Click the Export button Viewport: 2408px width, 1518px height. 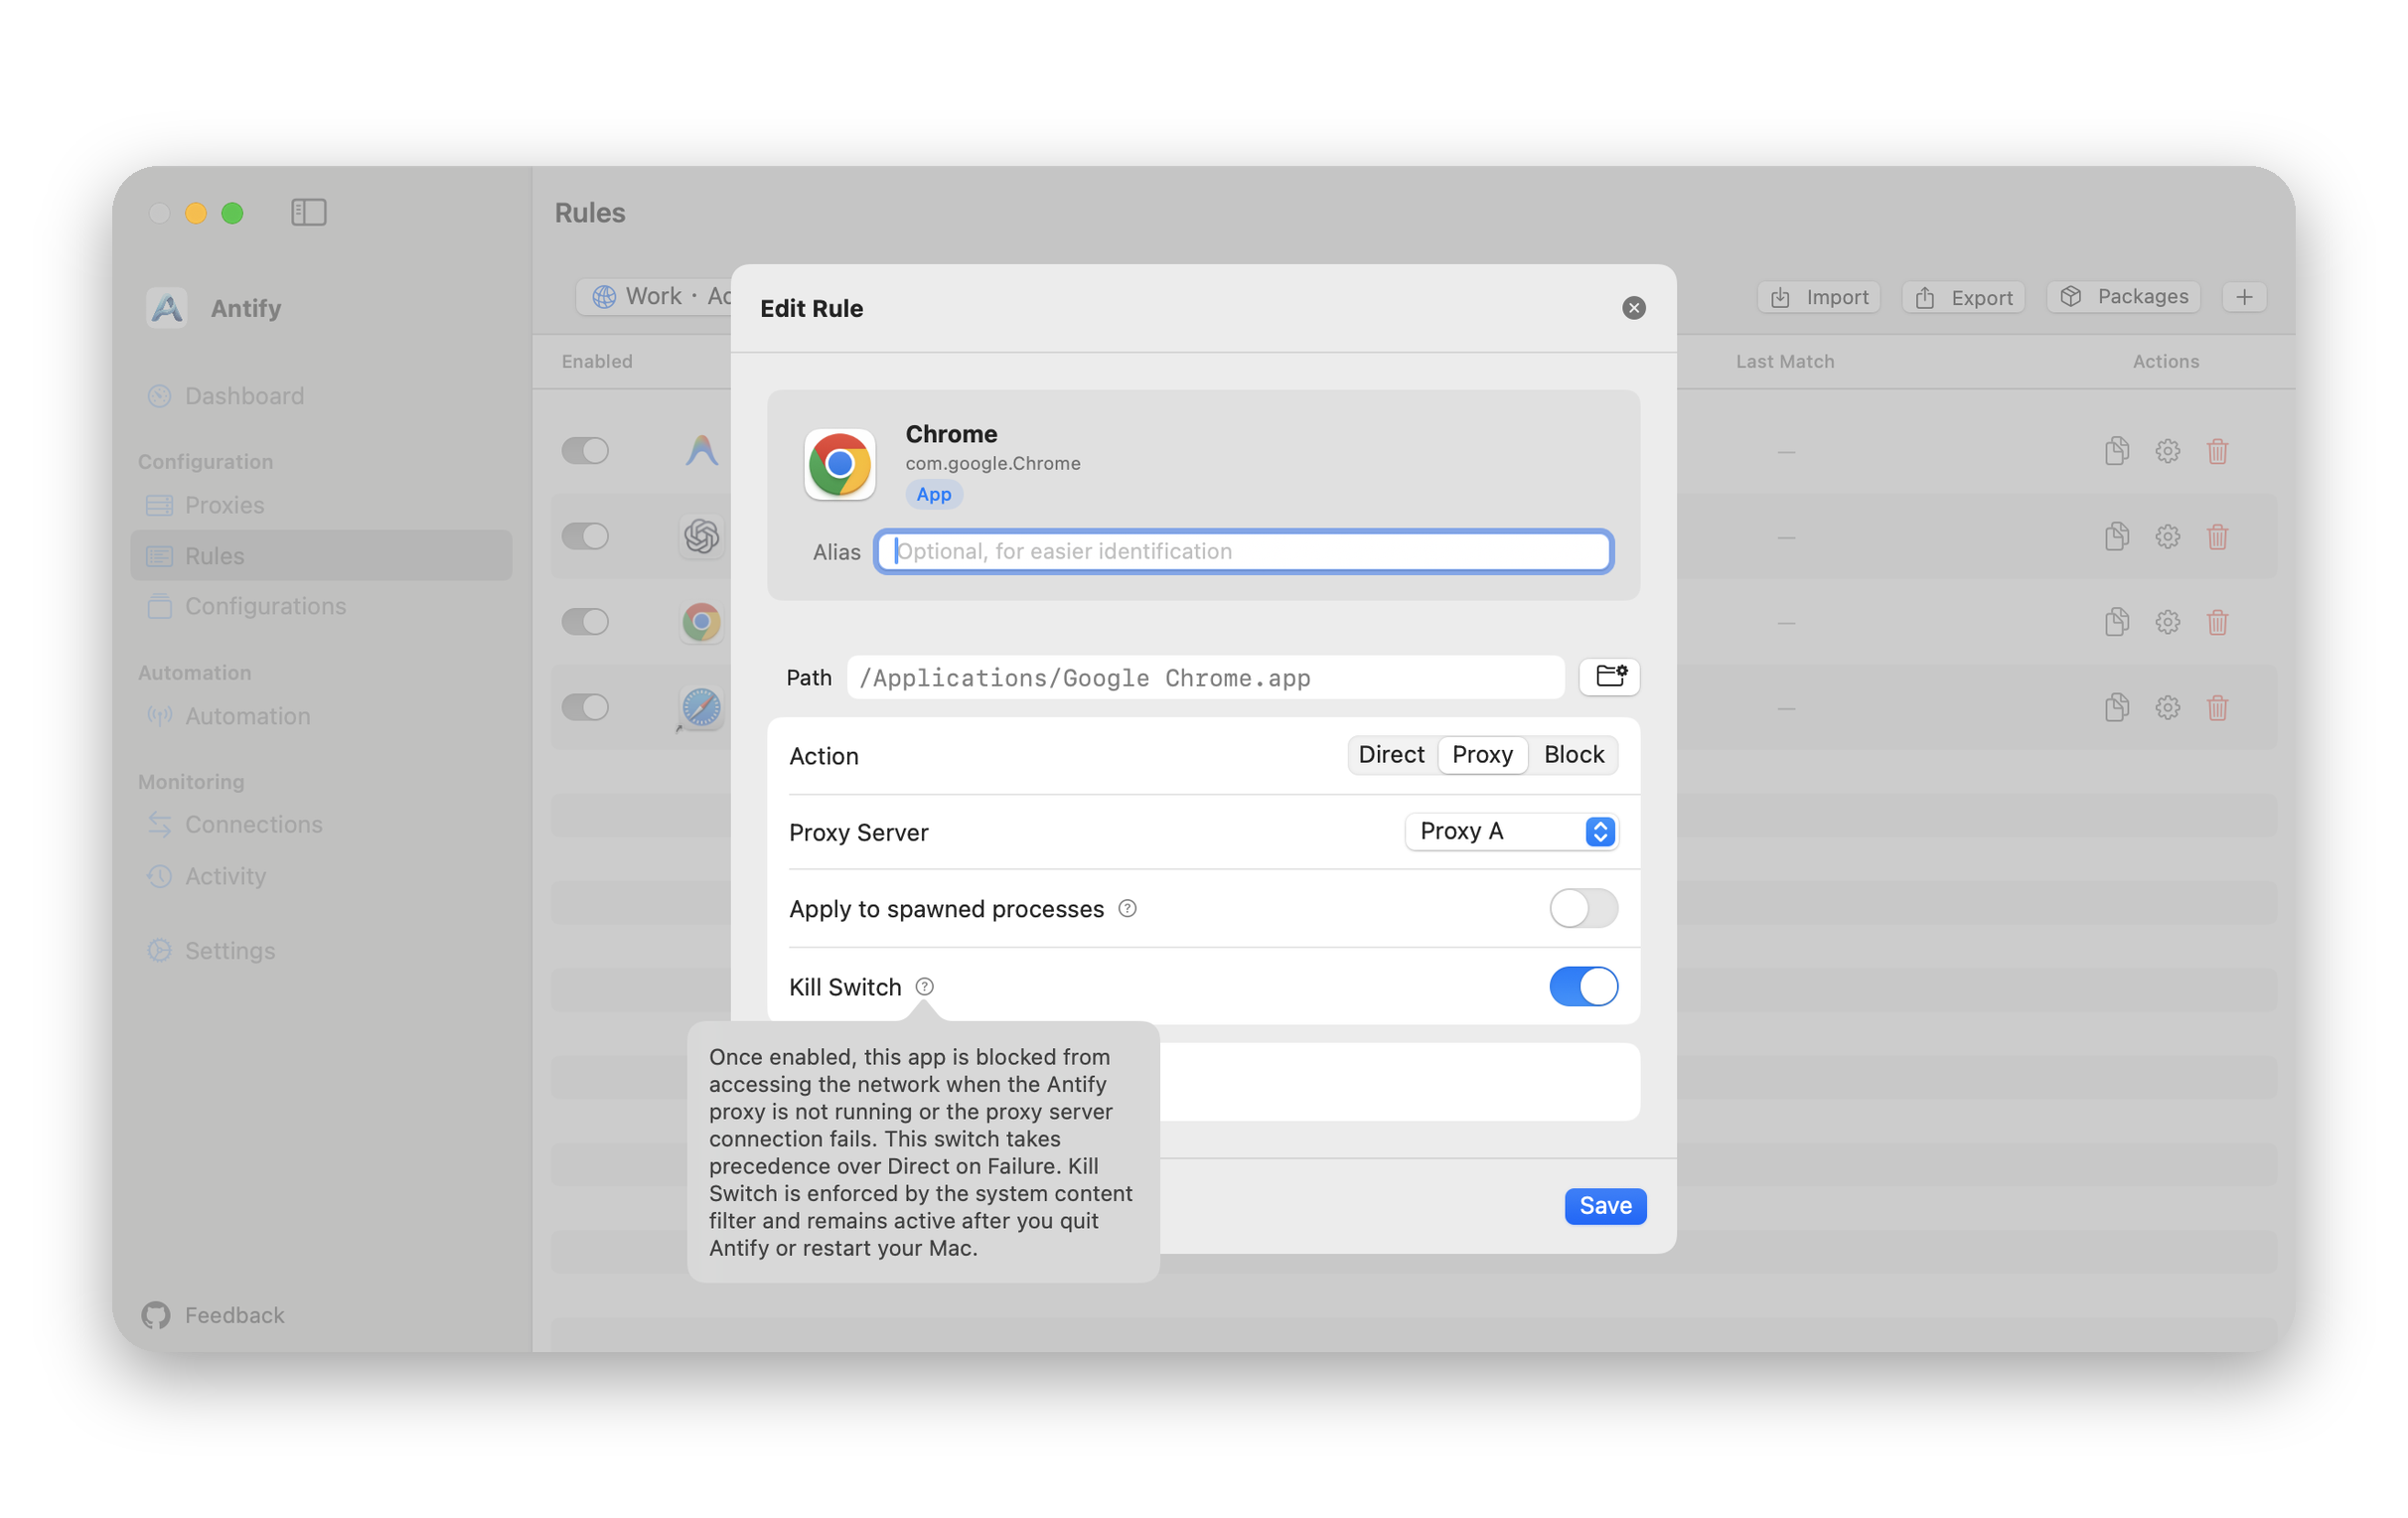coord(1962,297)
